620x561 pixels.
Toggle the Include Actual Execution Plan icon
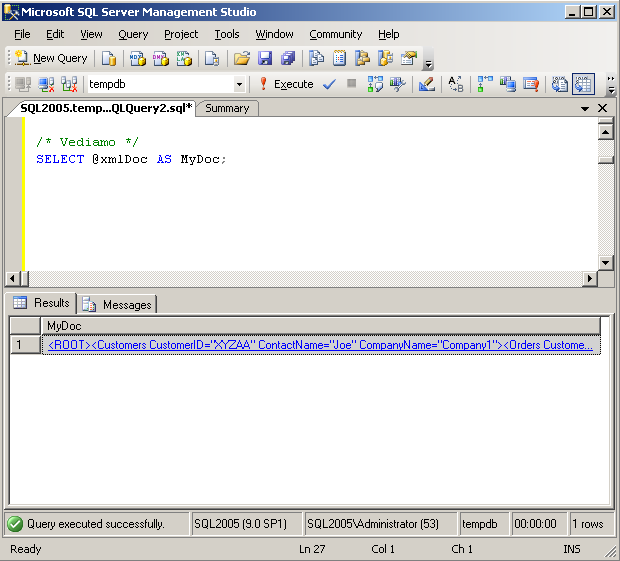pos(485,84)
